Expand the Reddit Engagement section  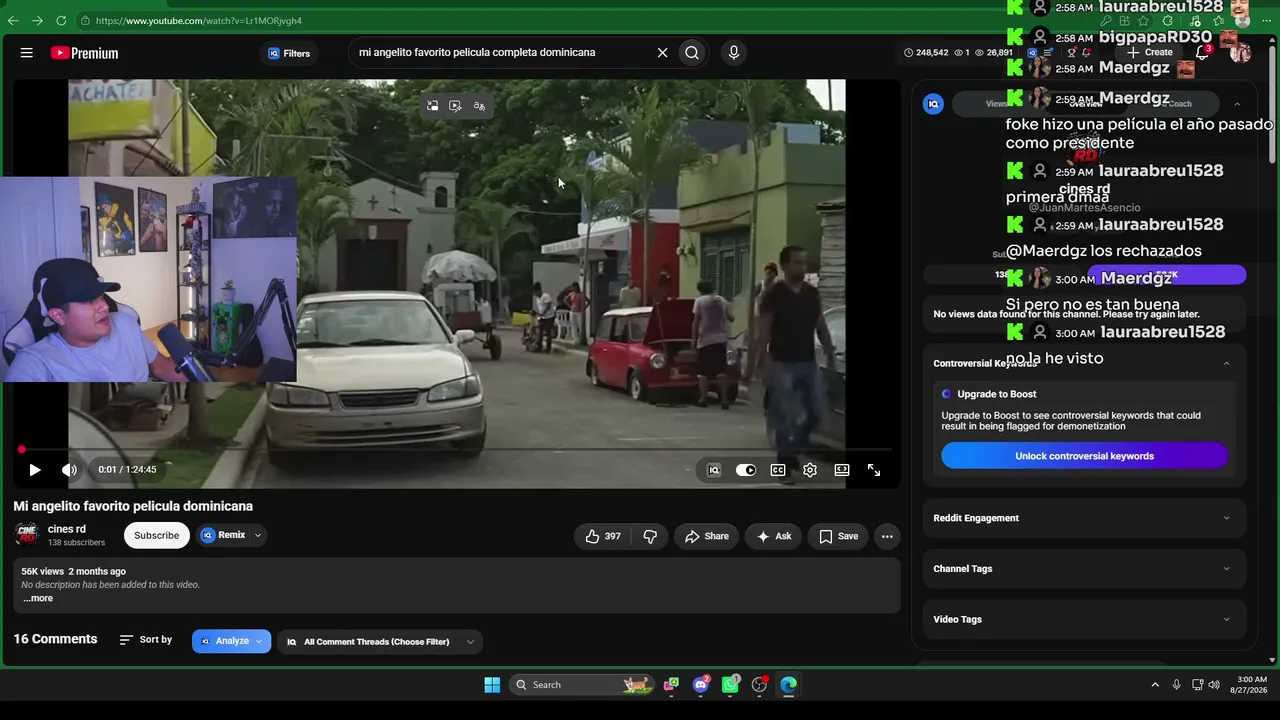[x=1085, y=518]
